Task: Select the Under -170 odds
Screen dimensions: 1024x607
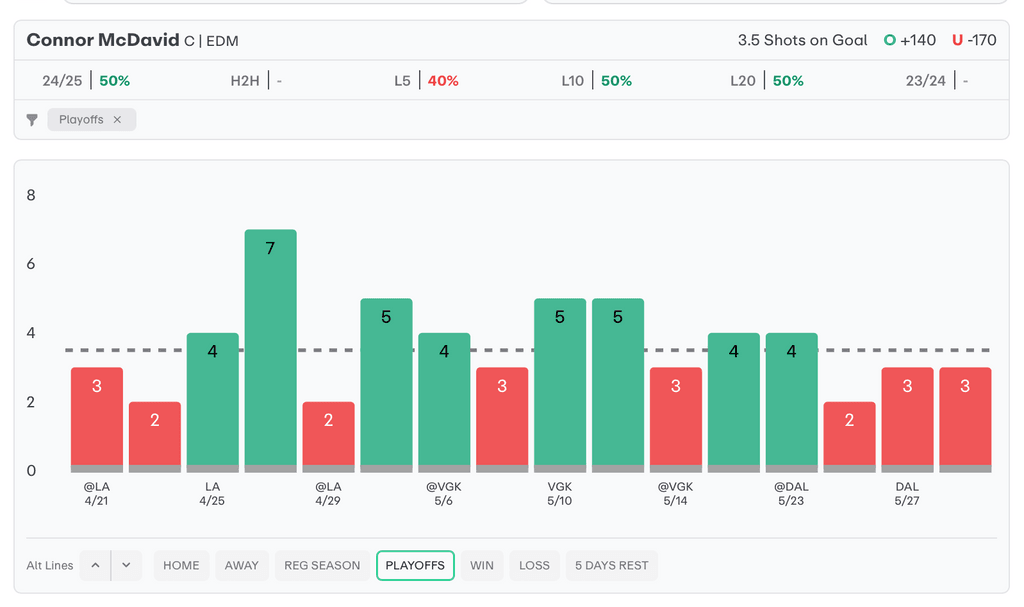Action: click(x=974, y=41)
